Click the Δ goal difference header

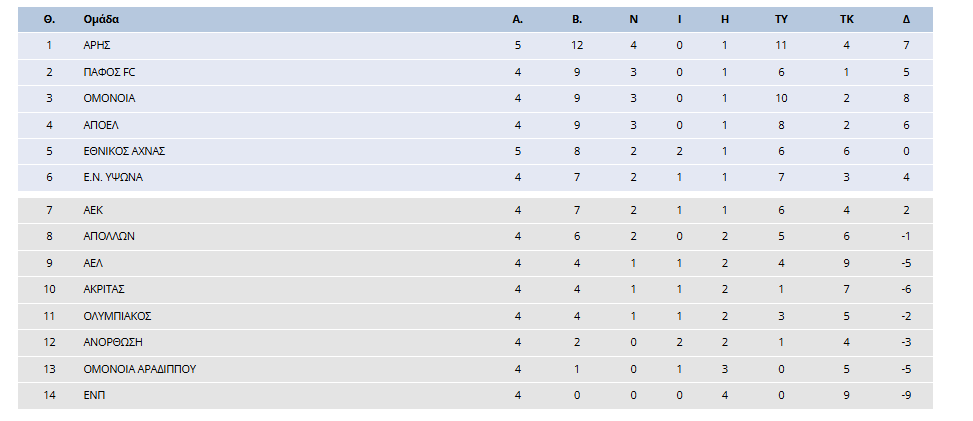coord(907,19)
